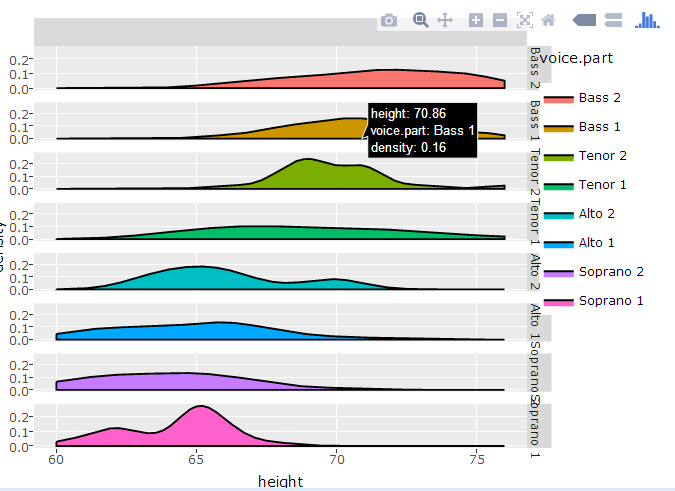Image resolution: width=675 pixels, height=491 pixels.
Task: Click the peak of green Tenor 2 density
Action: [306, 159]
